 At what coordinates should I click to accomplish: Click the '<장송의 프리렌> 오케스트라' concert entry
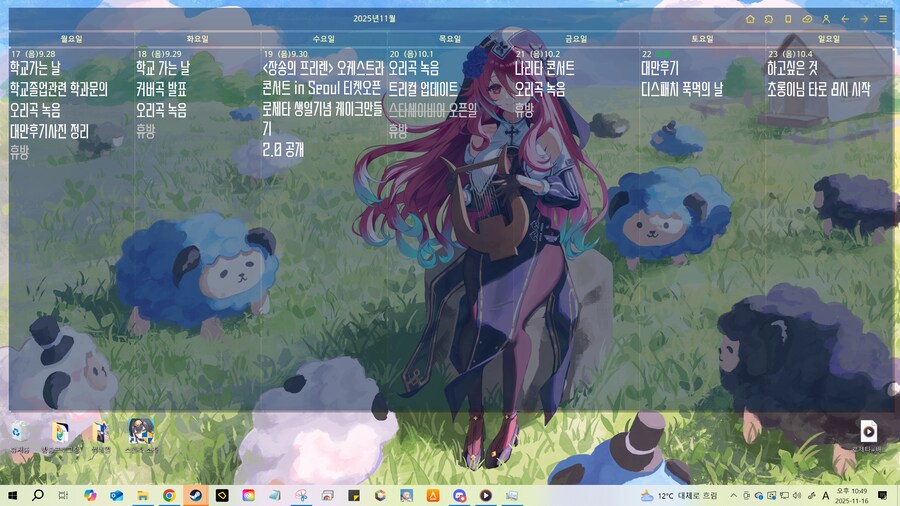323,68
